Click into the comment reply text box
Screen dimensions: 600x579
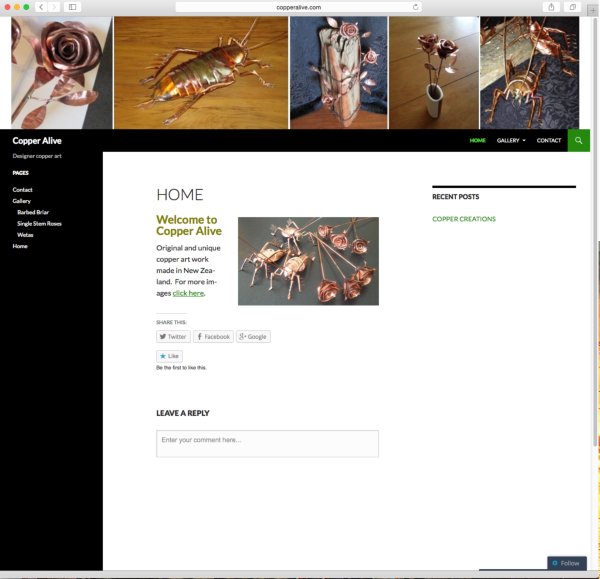click(x=267, y=443)
